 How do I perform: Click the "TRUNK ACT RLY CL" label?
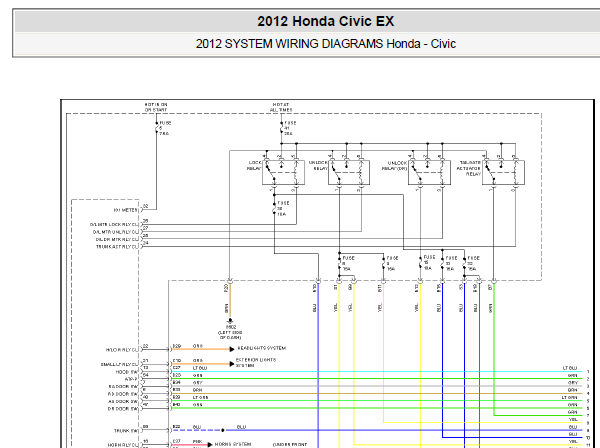tap(117, 247)
